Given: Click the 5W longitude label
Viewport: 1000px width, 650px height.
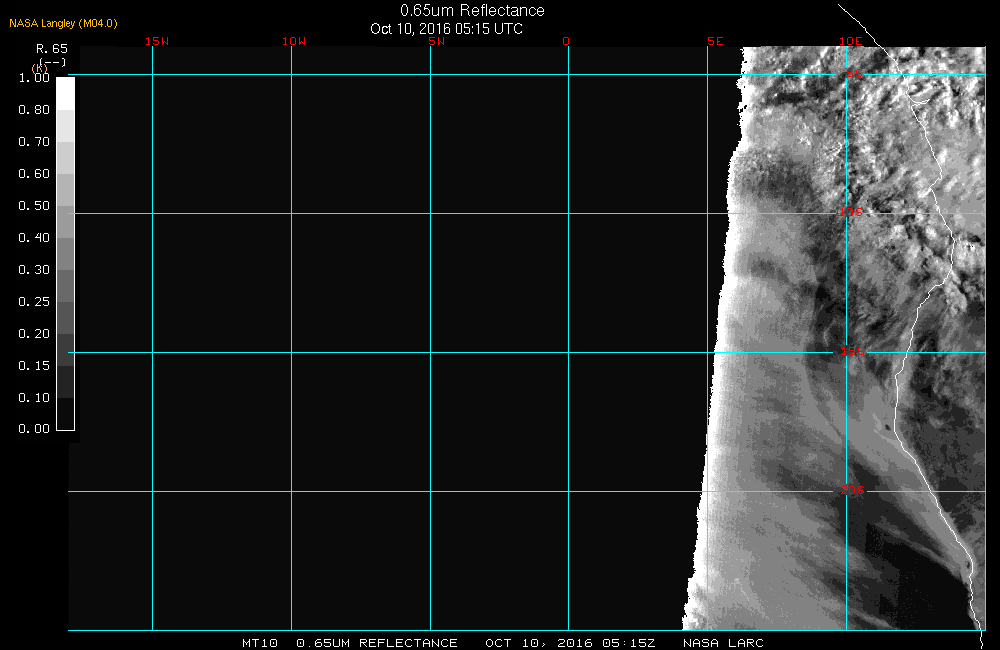Looking at the screenshot, I should 435,41.
